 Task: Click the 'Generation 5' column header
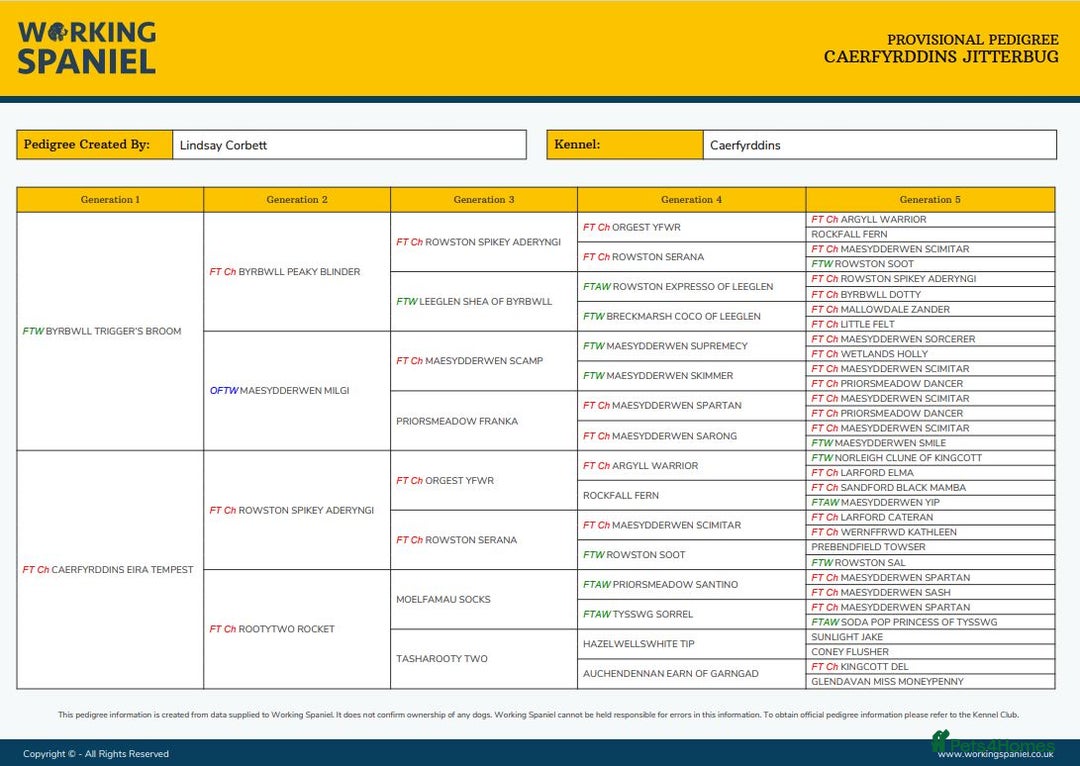[930, 200]
